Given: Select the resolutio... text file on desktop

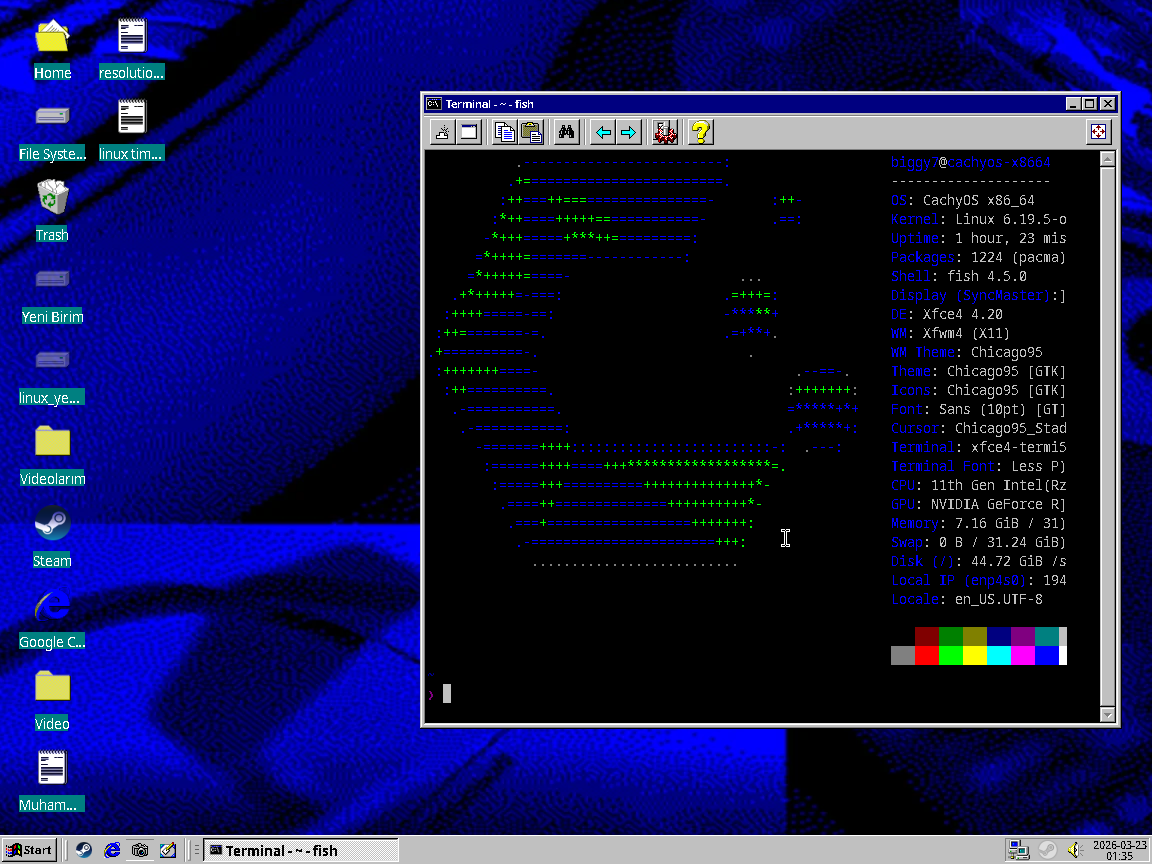Looking at the screenshot, I should [x=132, y=50].
